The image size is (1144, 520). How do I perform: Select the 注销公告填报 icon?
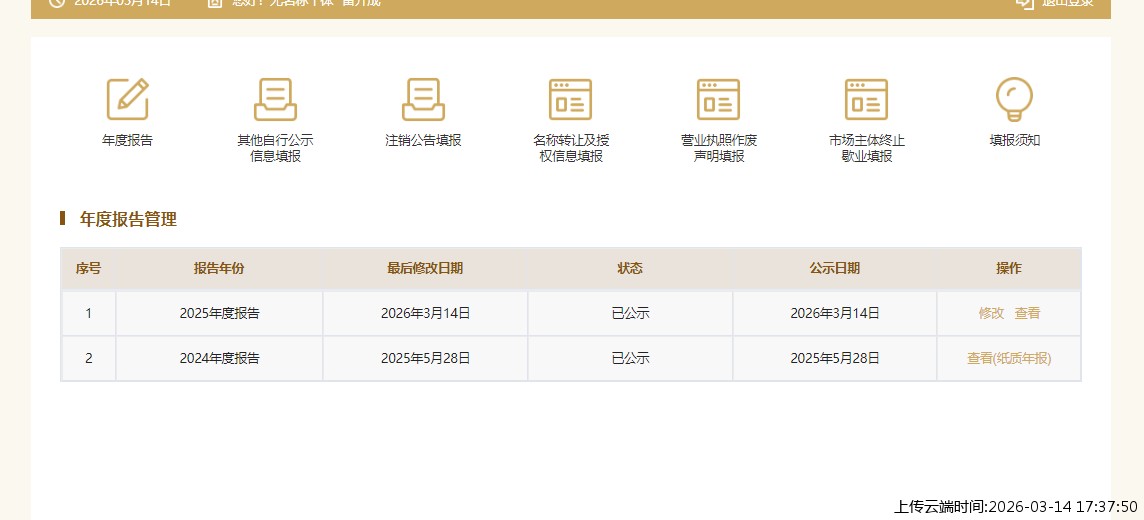coord(423,99)
